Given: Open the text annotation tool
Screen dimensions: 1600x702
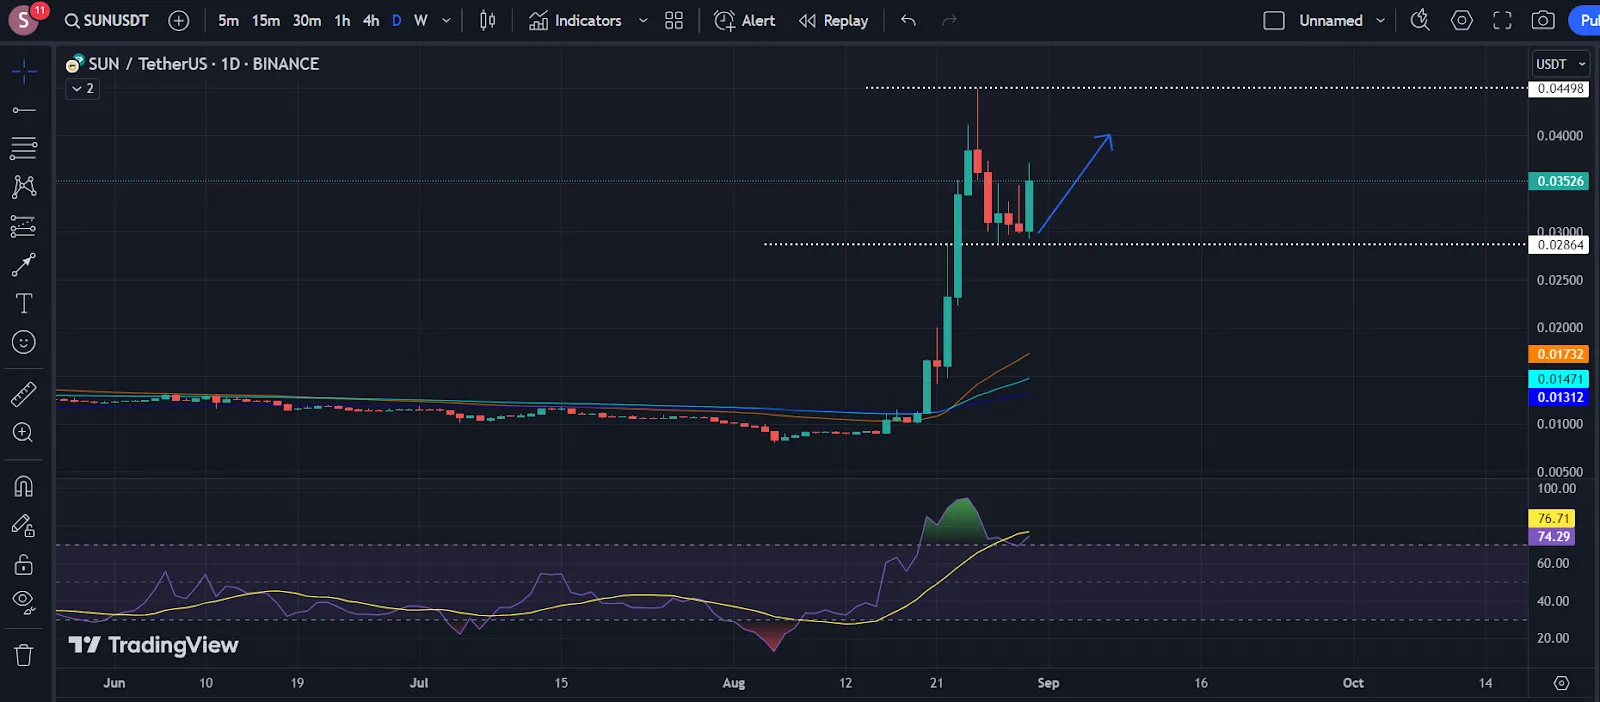Looking at the screenshot, I should 23,303.
